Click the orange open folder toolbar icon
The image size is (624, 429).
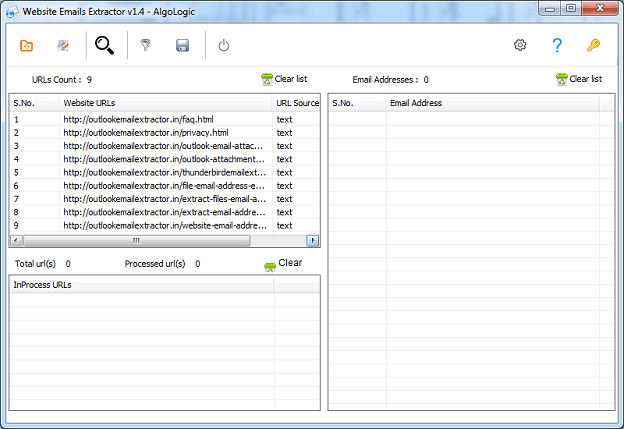click(x=26, y=45)
